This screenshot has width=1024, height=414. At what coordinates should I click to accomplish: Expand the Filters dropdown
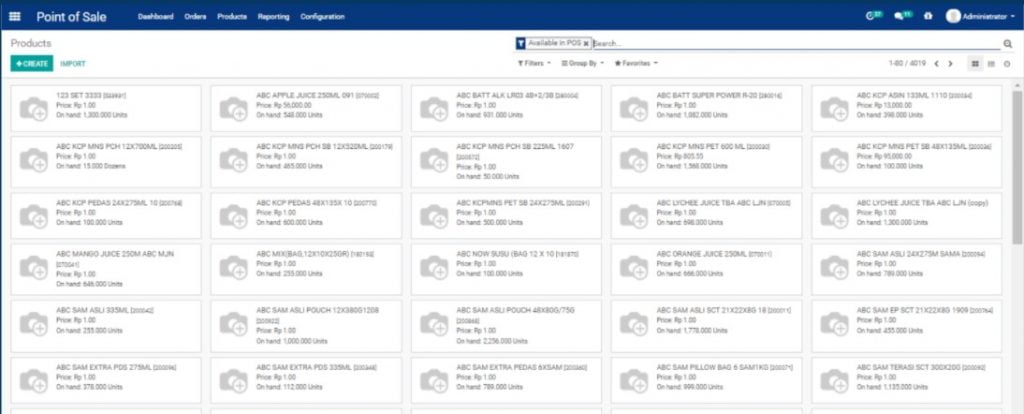(x=531, y=63)
